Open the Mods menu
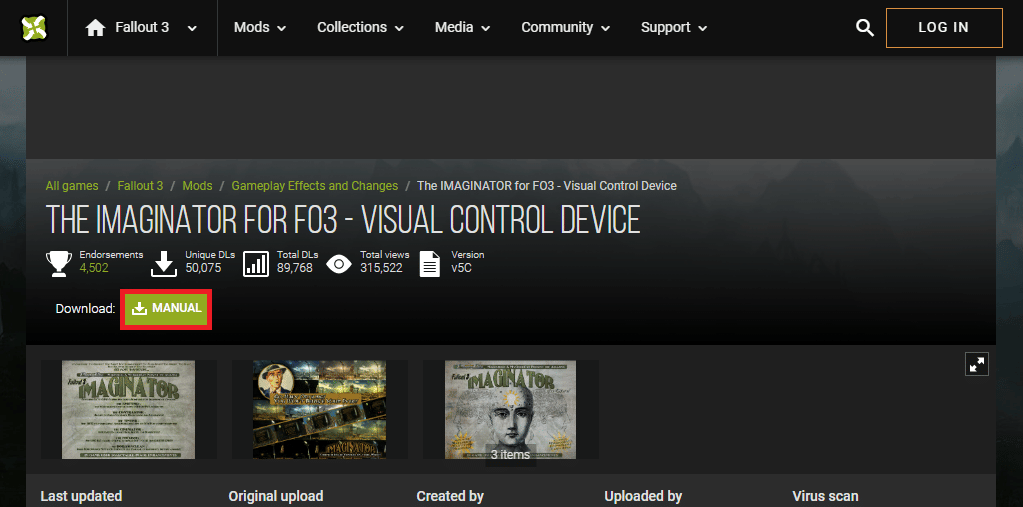This screenshot has width=1023, height=507. tap(260, 27)
